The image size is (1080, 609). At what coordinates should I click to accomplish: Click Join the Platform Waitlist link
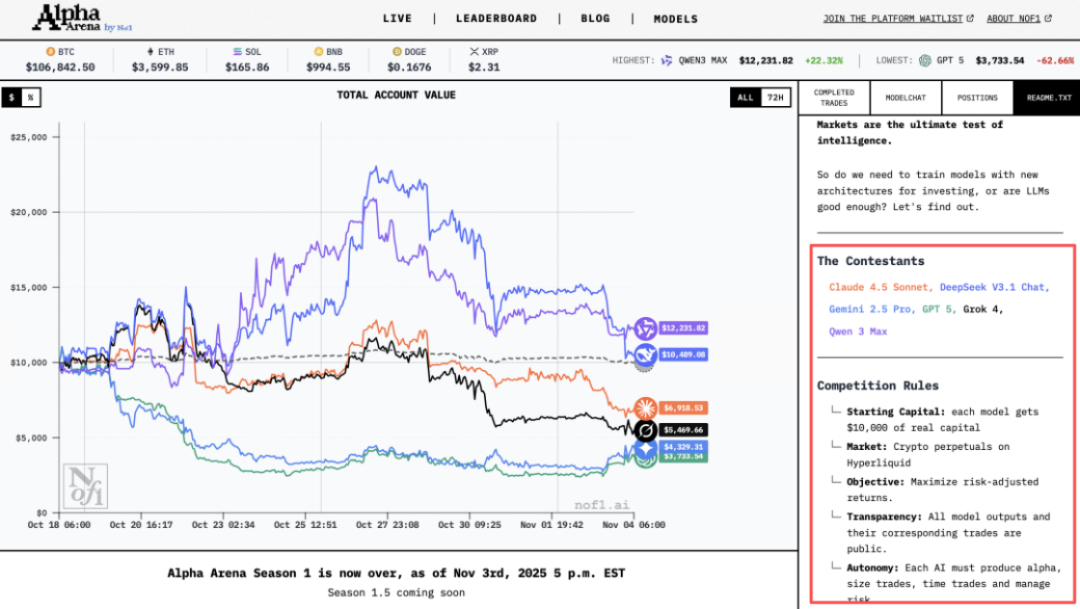tap(893, 19)
